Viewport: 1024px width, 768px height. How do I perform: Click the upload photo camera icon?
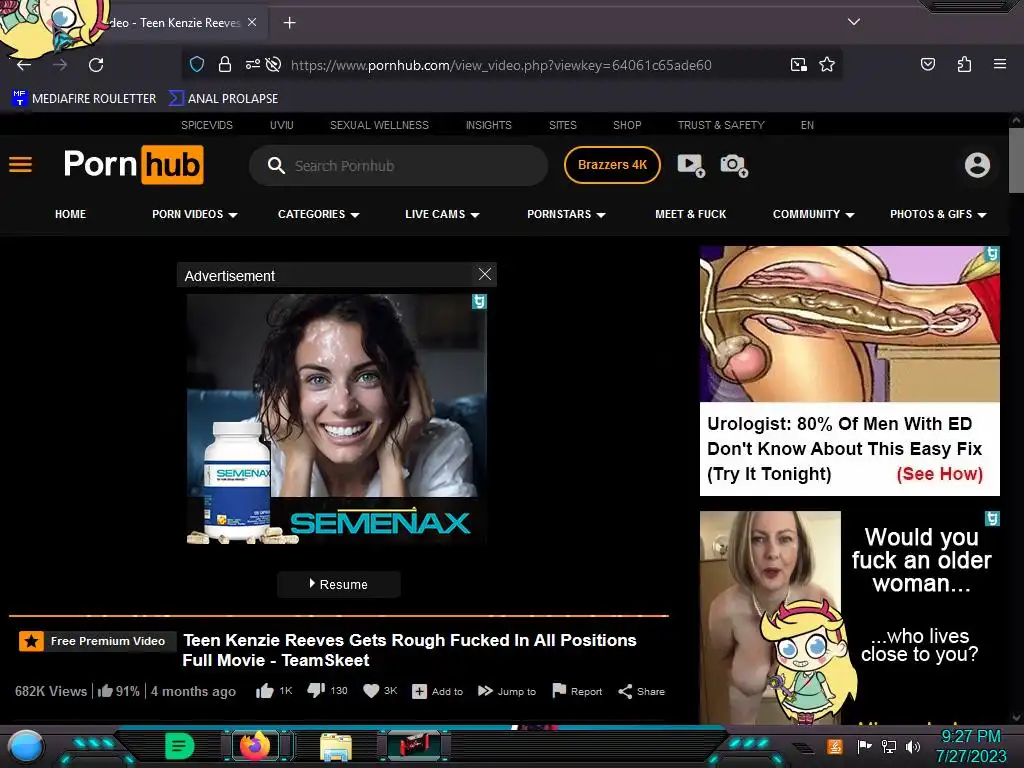(734, 165)
